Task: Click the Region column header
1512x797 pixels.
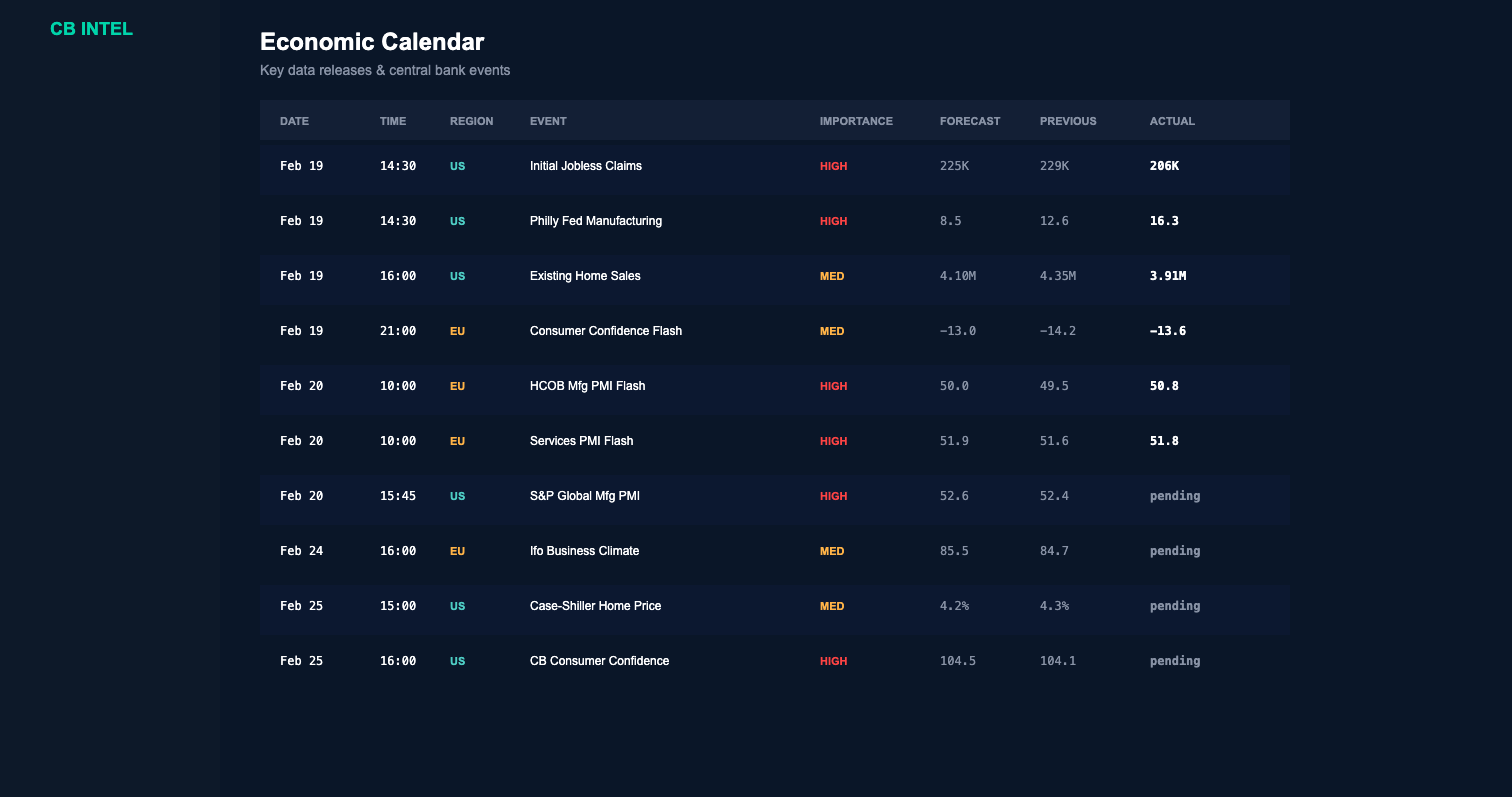Action: click(471, 121)
